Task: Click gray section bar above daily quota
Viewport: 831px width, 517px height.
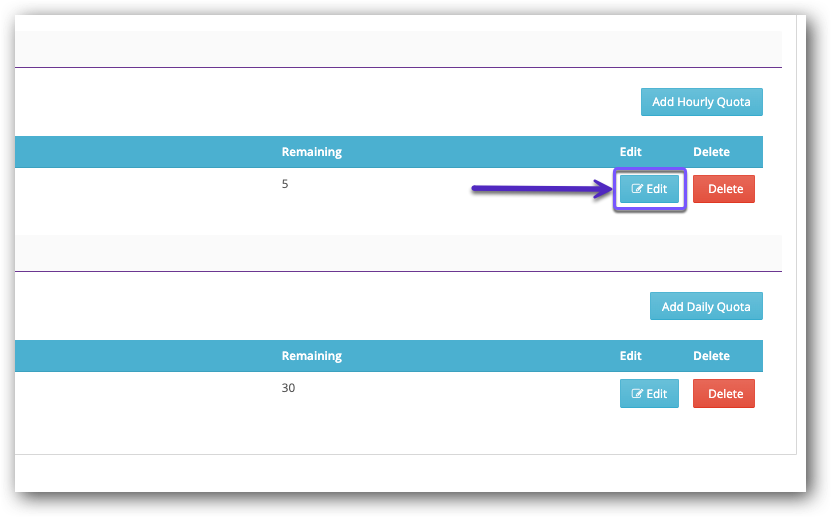Action: (x=398, y=252)
